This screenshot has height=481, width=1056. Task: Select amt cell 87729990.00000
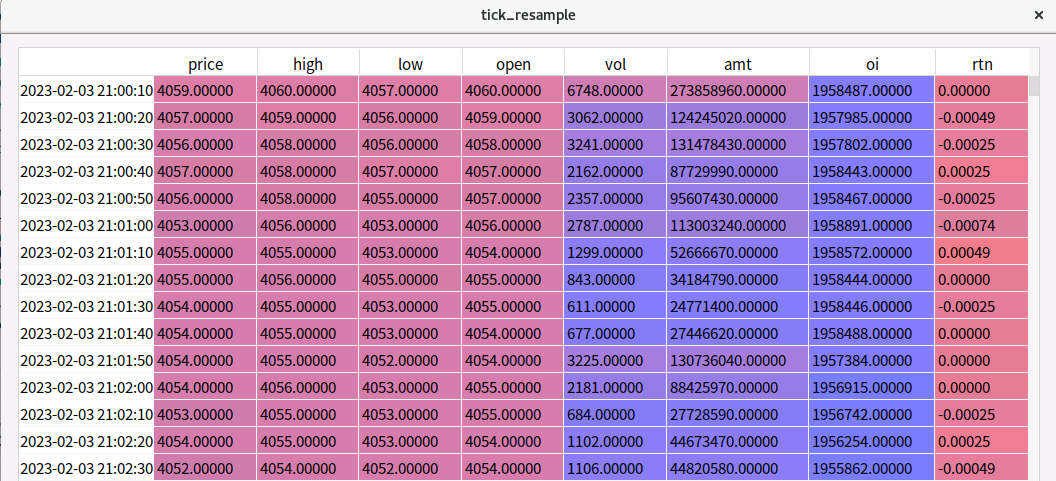[738, 171]
